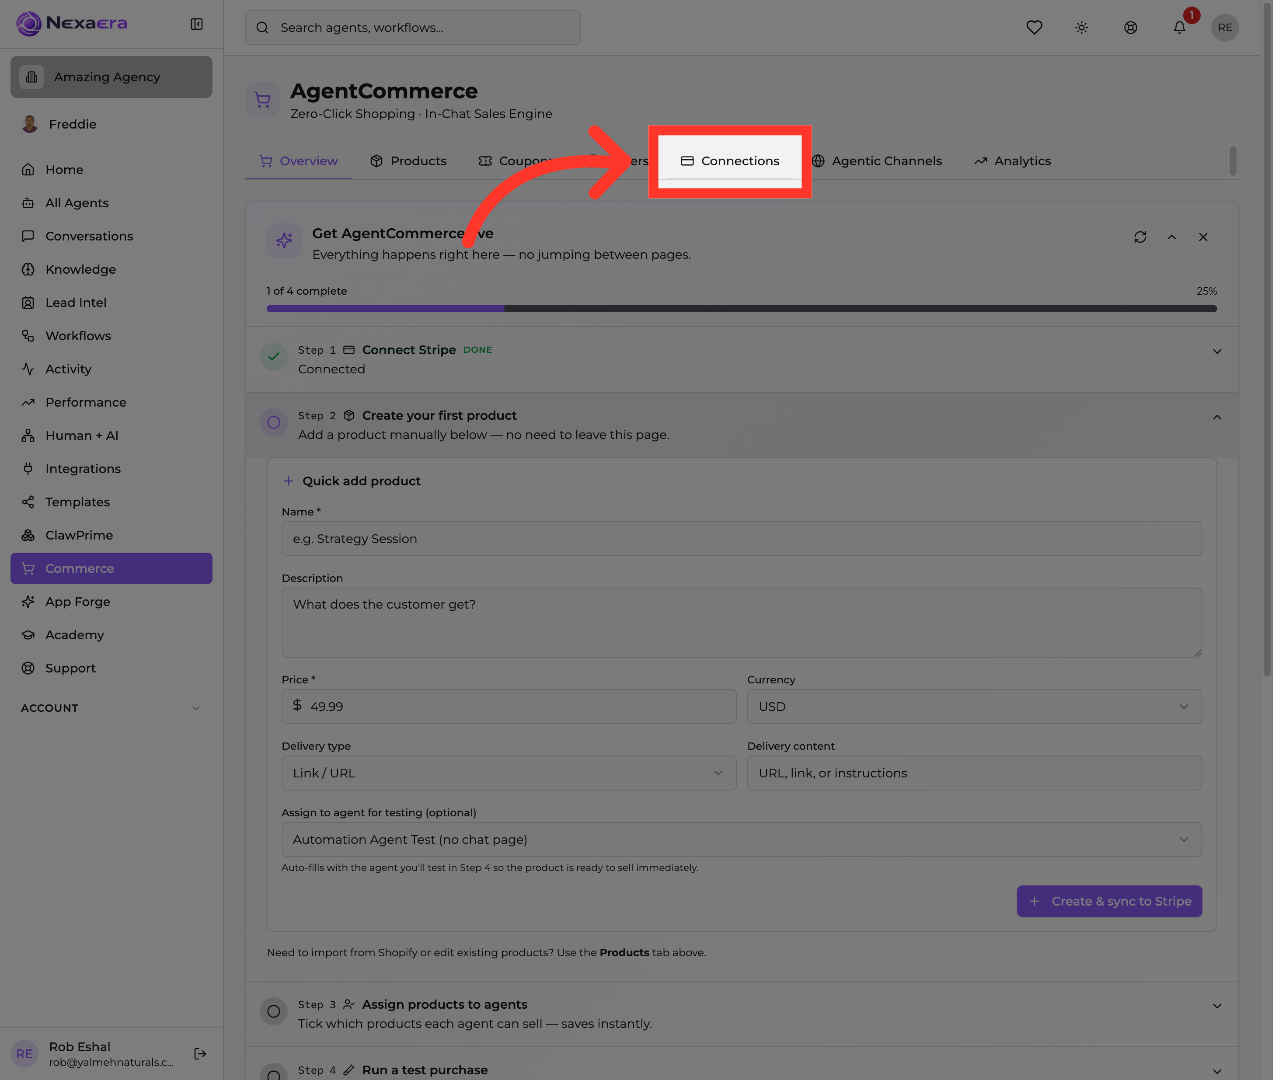Switch to the Analytics tab
The image size is (1273, 1080).
[x=1012, y=161]
